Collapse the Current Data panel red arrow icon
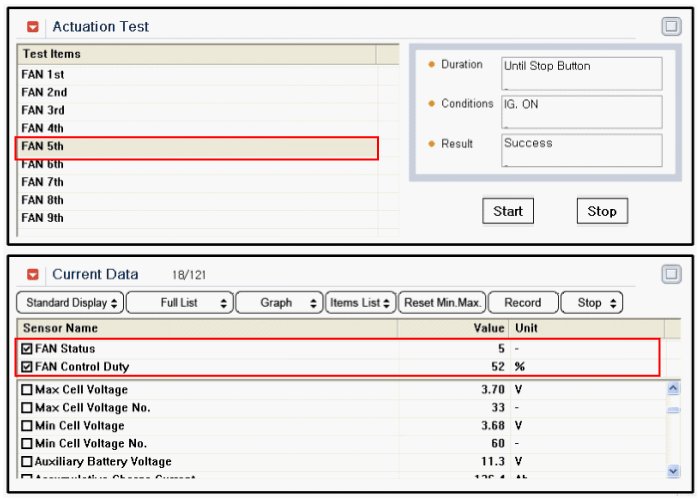700x500 pixels. 33,274
